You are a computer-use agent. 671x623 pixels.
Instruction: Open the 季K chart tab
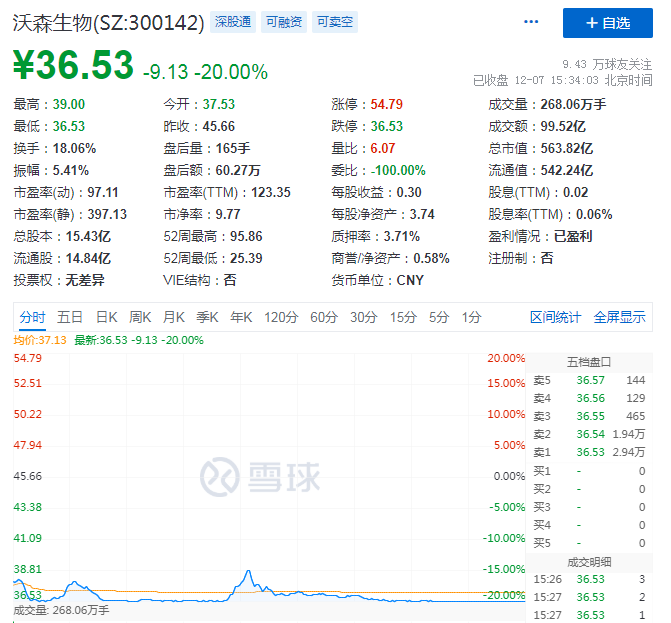tap(207, 317)
